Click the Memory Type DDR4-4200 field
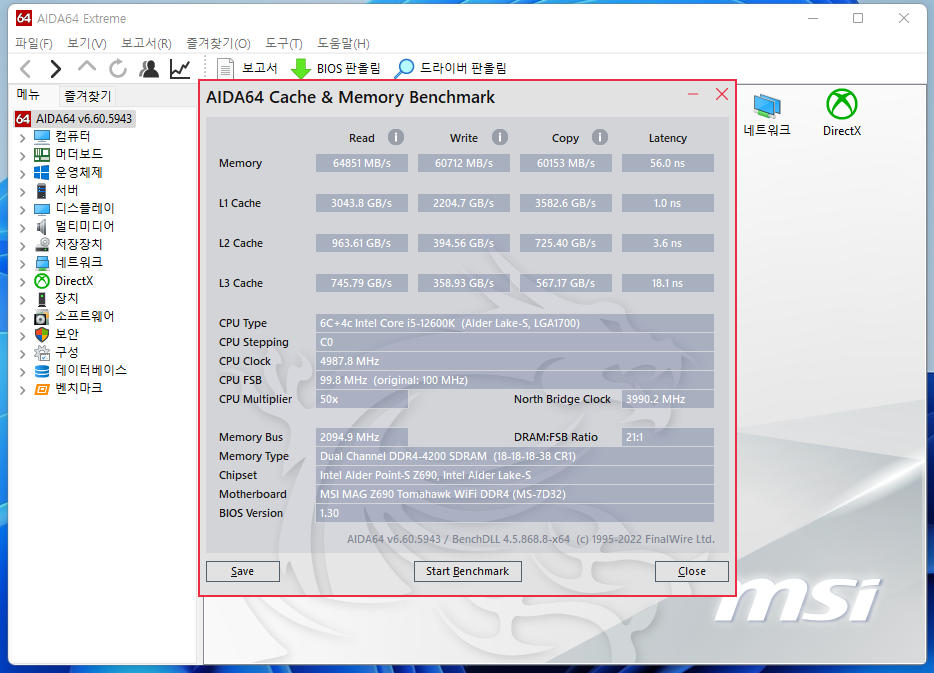Screen dimensions: 934x673 515,456
